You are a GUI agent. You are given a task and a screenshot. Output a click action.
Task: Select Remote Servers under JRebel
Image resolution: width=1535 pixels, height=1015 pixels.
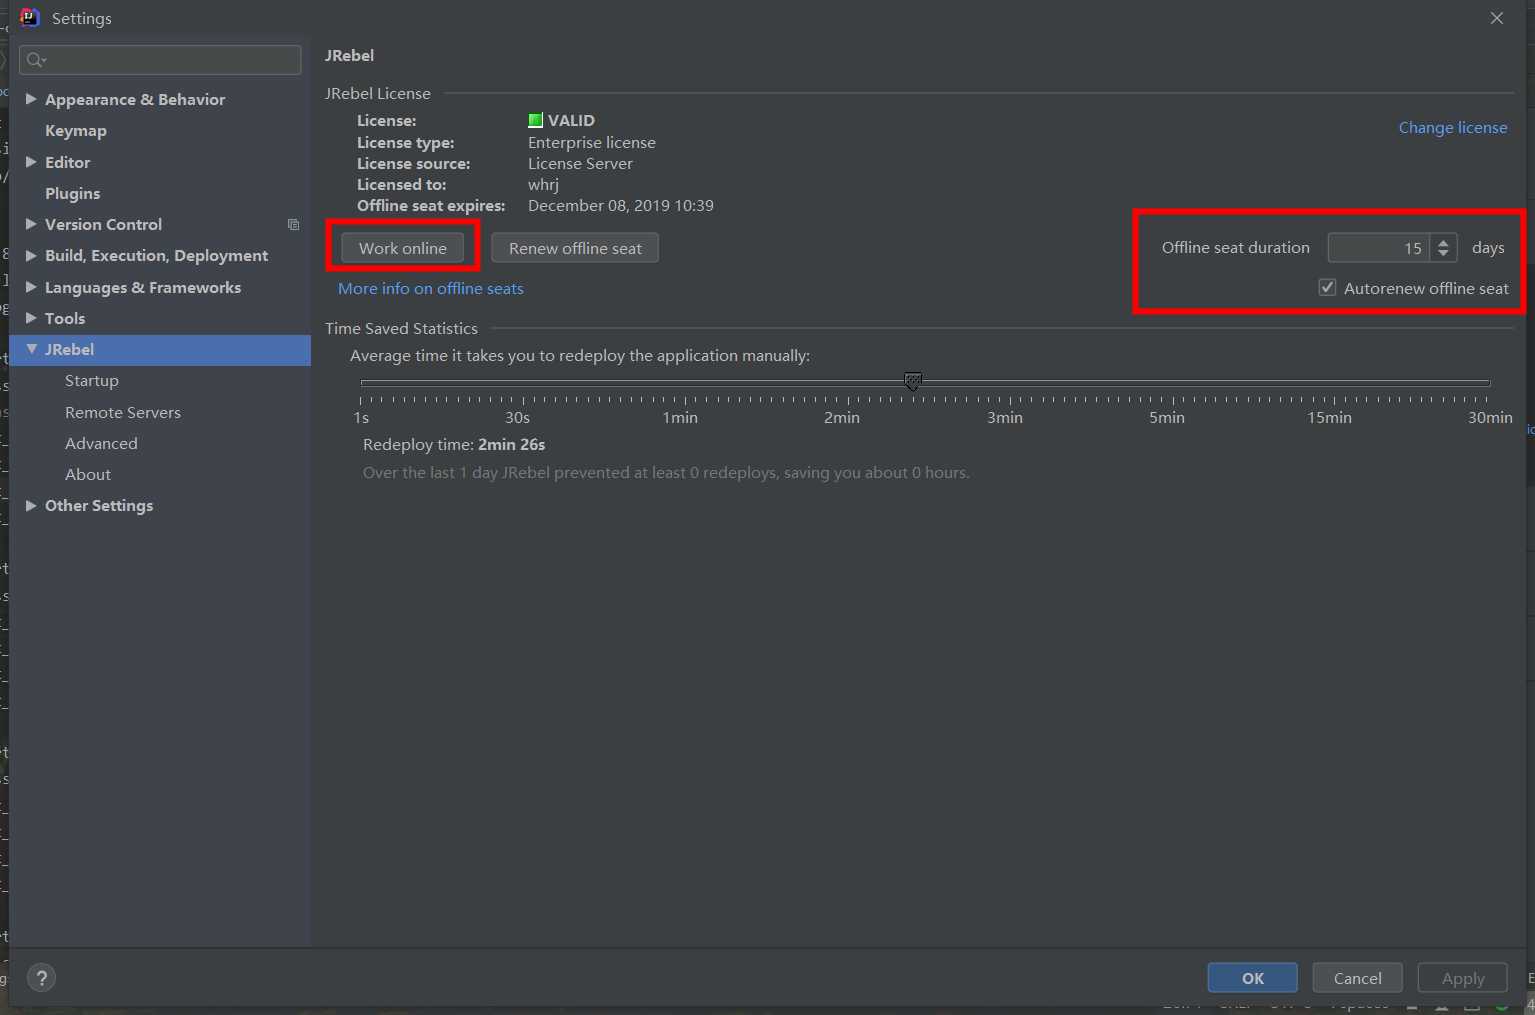click(123, 412)
